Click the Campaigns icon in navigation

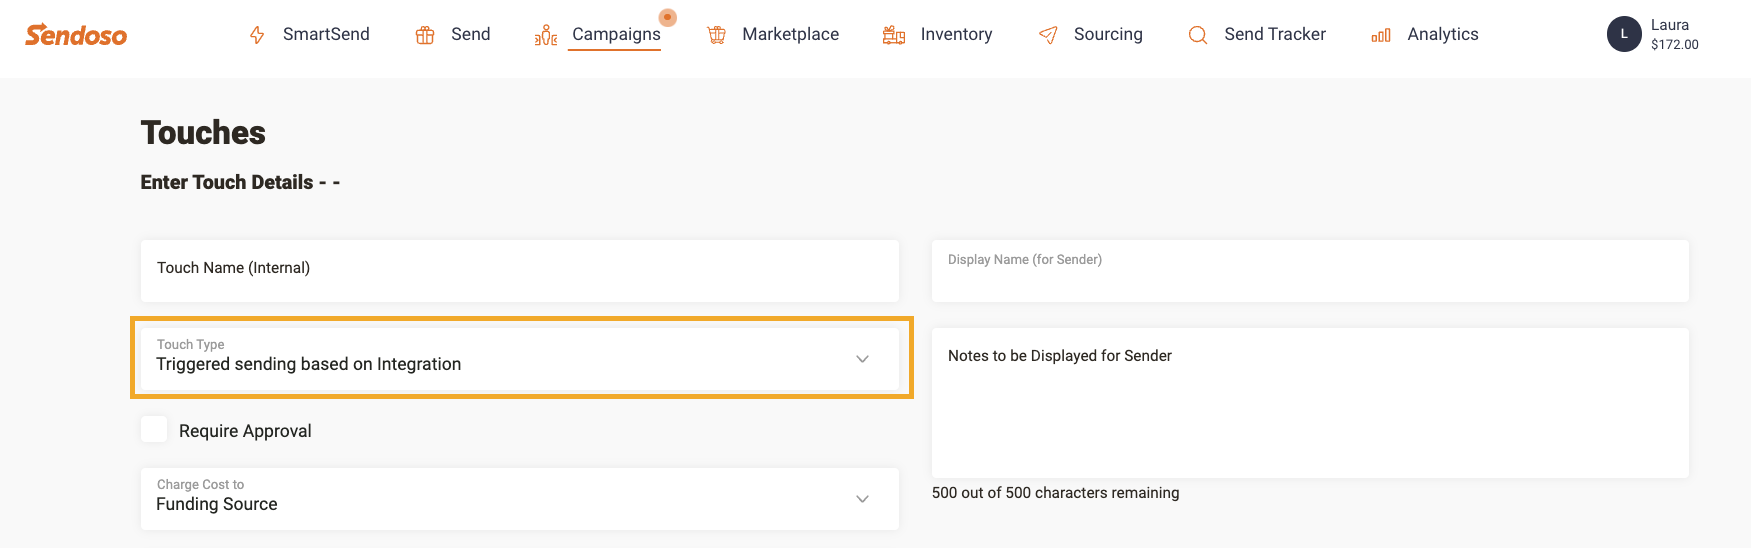546,35
